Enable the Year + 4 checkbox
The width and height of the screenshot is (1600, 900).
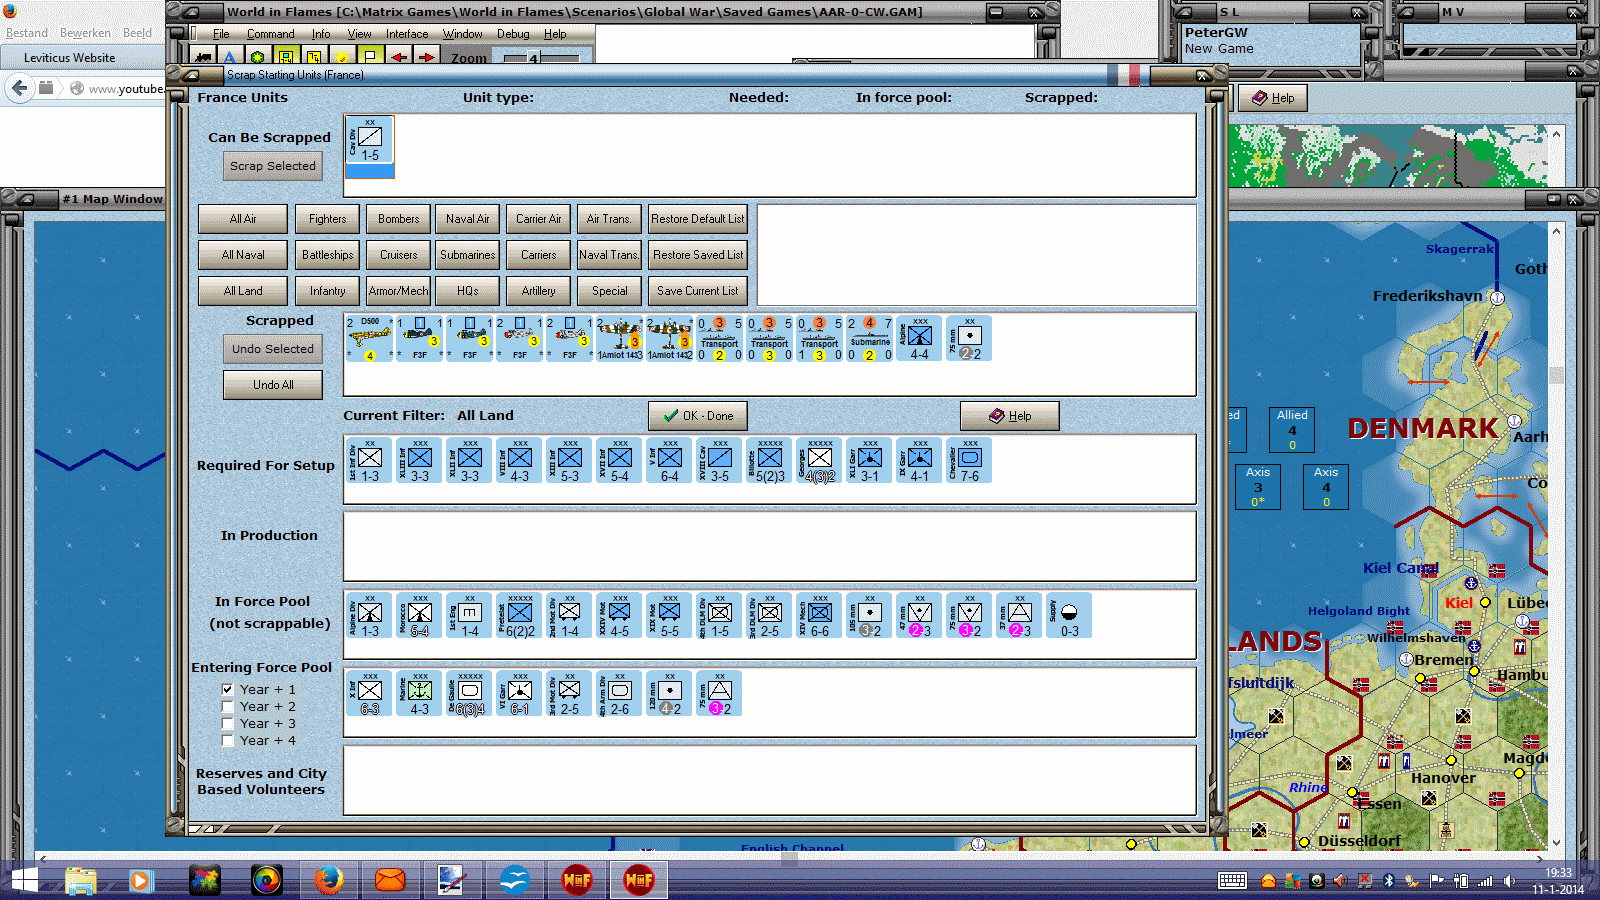(228, 740)
